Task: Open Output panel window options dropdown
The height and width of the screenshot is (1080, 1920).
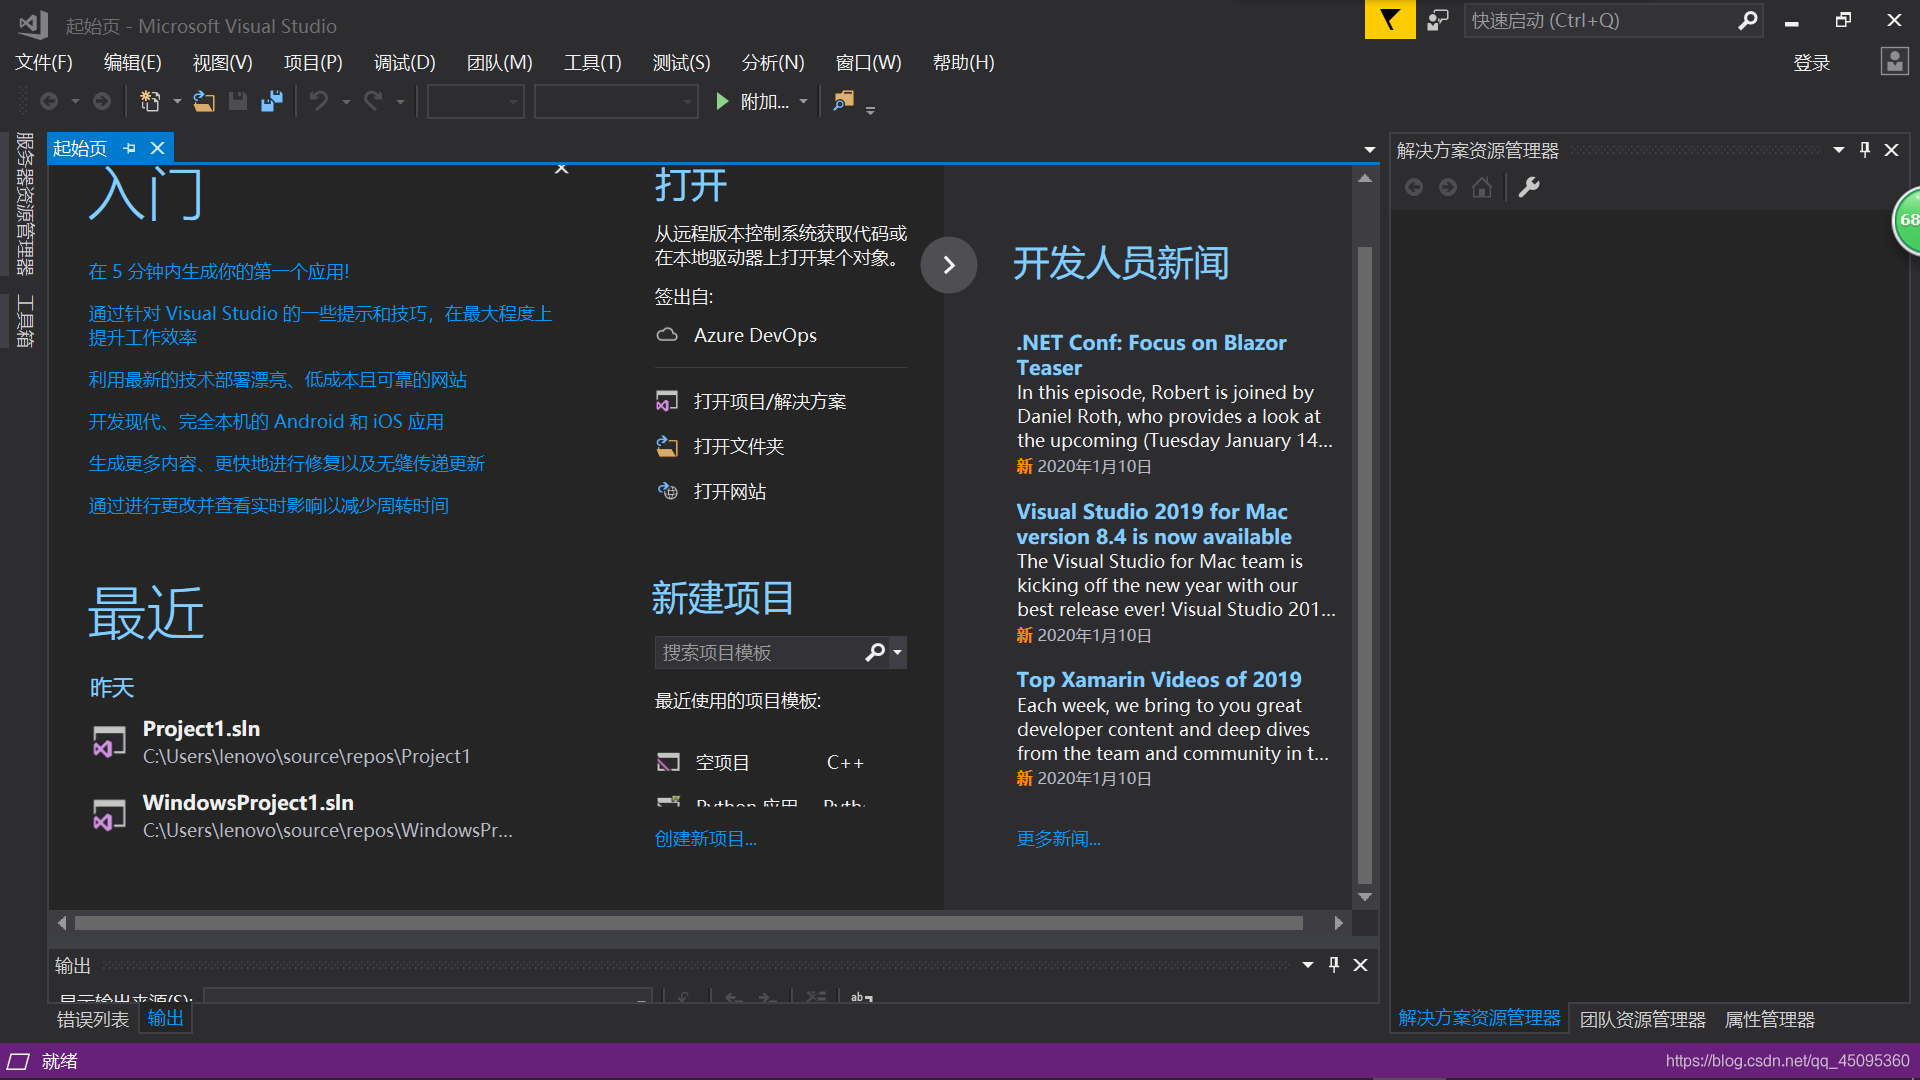Action: point(1308,965)
